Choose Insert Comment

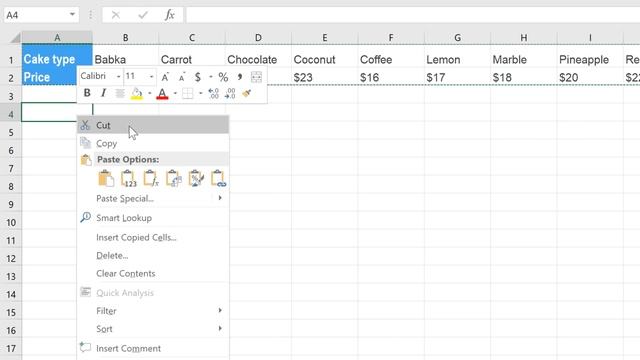click(153, 348)
